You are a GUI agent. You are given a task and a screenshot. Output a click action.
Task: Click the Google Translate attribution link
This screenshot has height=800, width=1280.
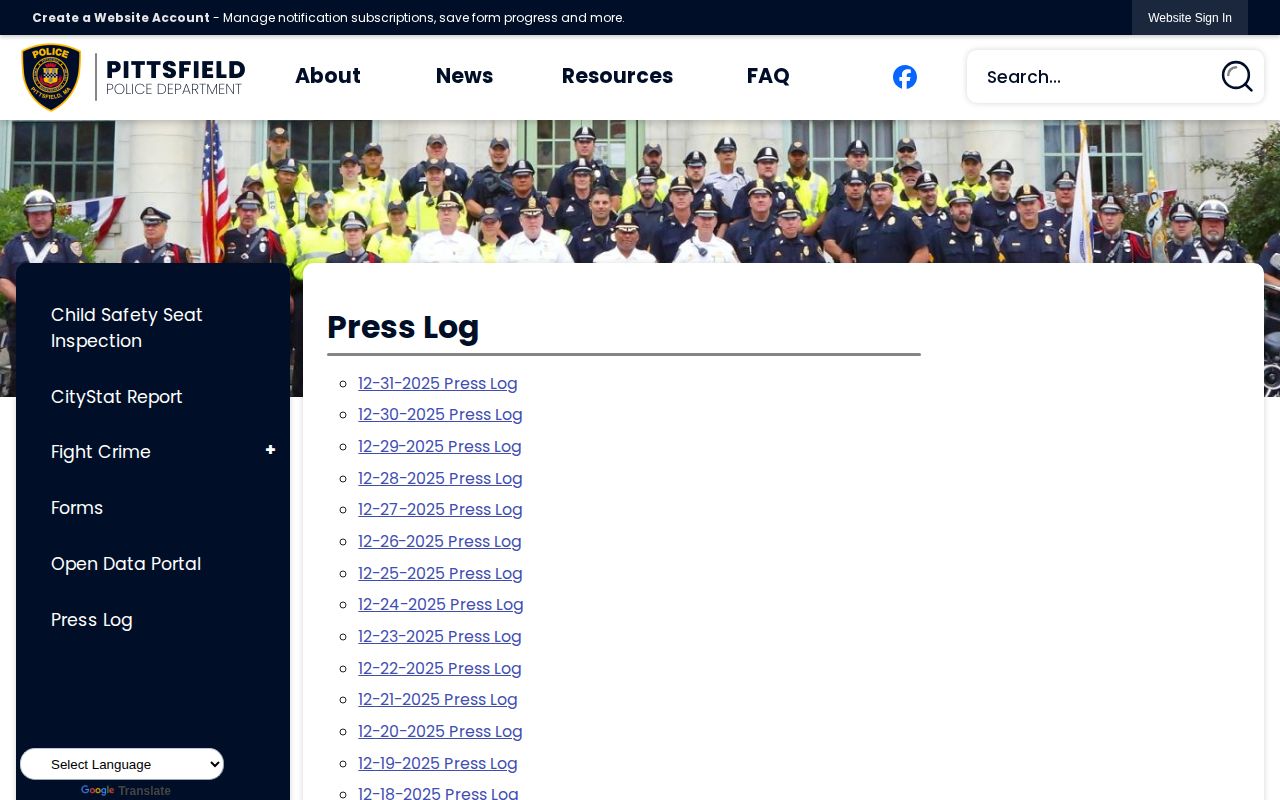(126, 791)
